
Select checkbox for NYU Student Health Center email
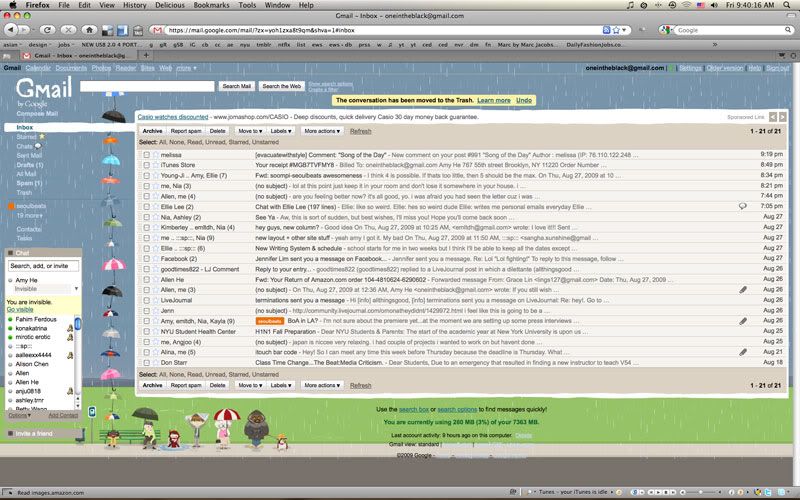click(x=146, y=332)
